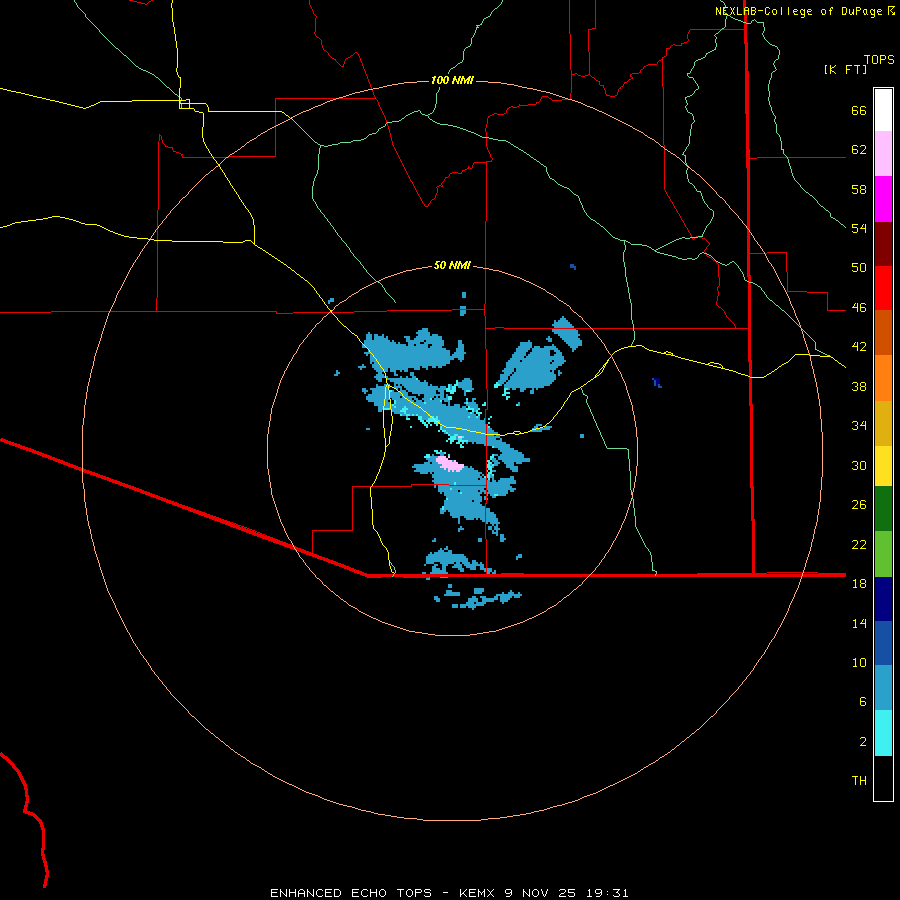Click the "46" legend value

click(x=859, y=308)
